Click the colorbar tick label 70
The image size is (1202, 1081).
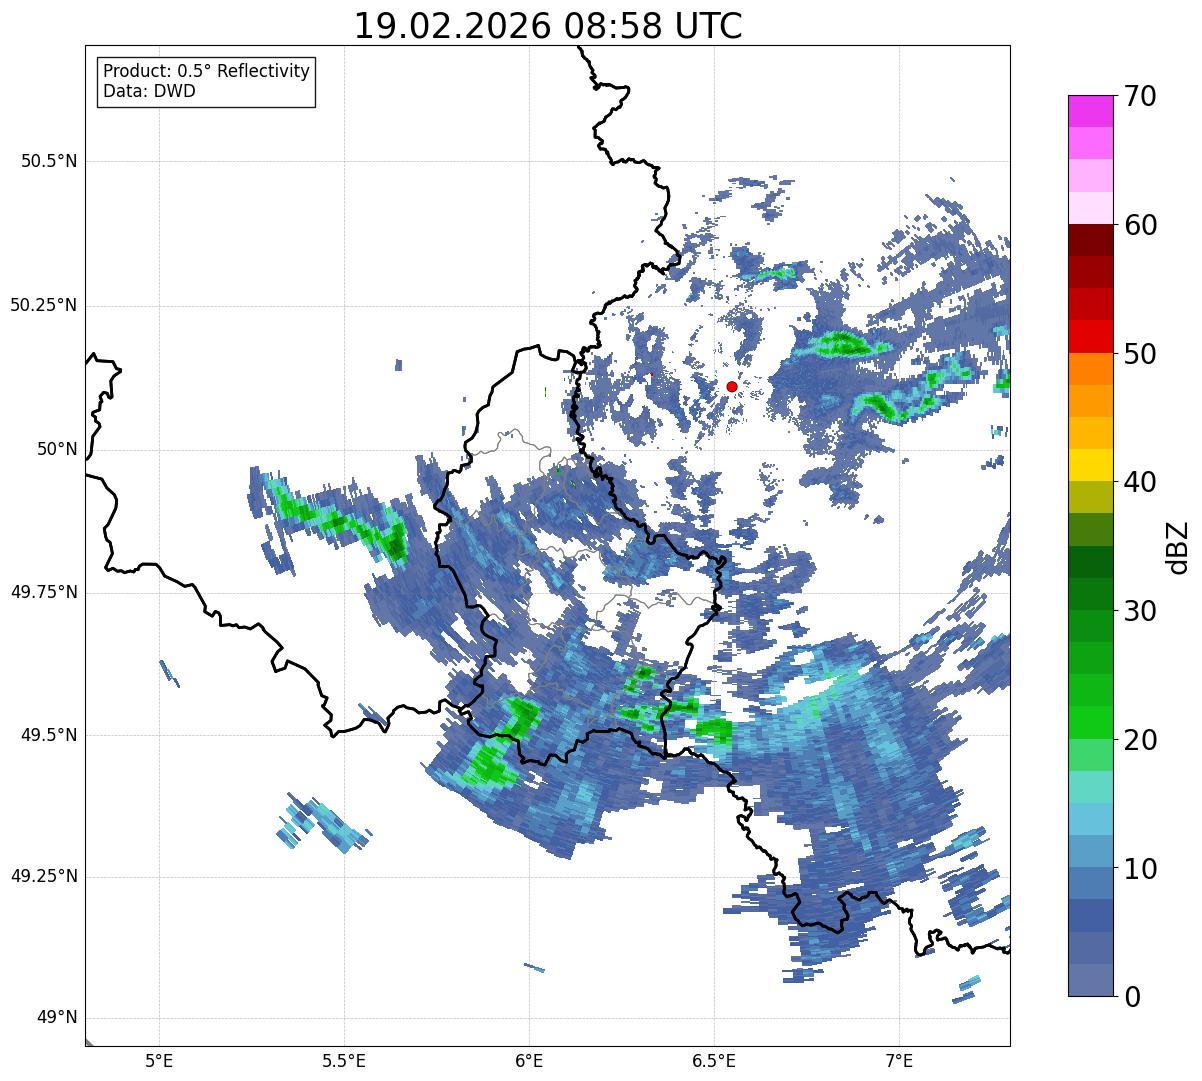(1140, 96)
